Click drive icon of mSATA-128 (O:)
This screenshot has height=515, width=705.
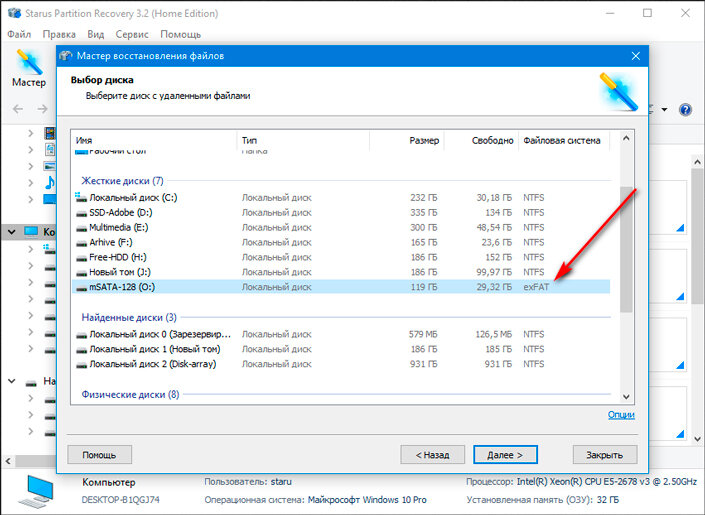[x=81, y=287]
